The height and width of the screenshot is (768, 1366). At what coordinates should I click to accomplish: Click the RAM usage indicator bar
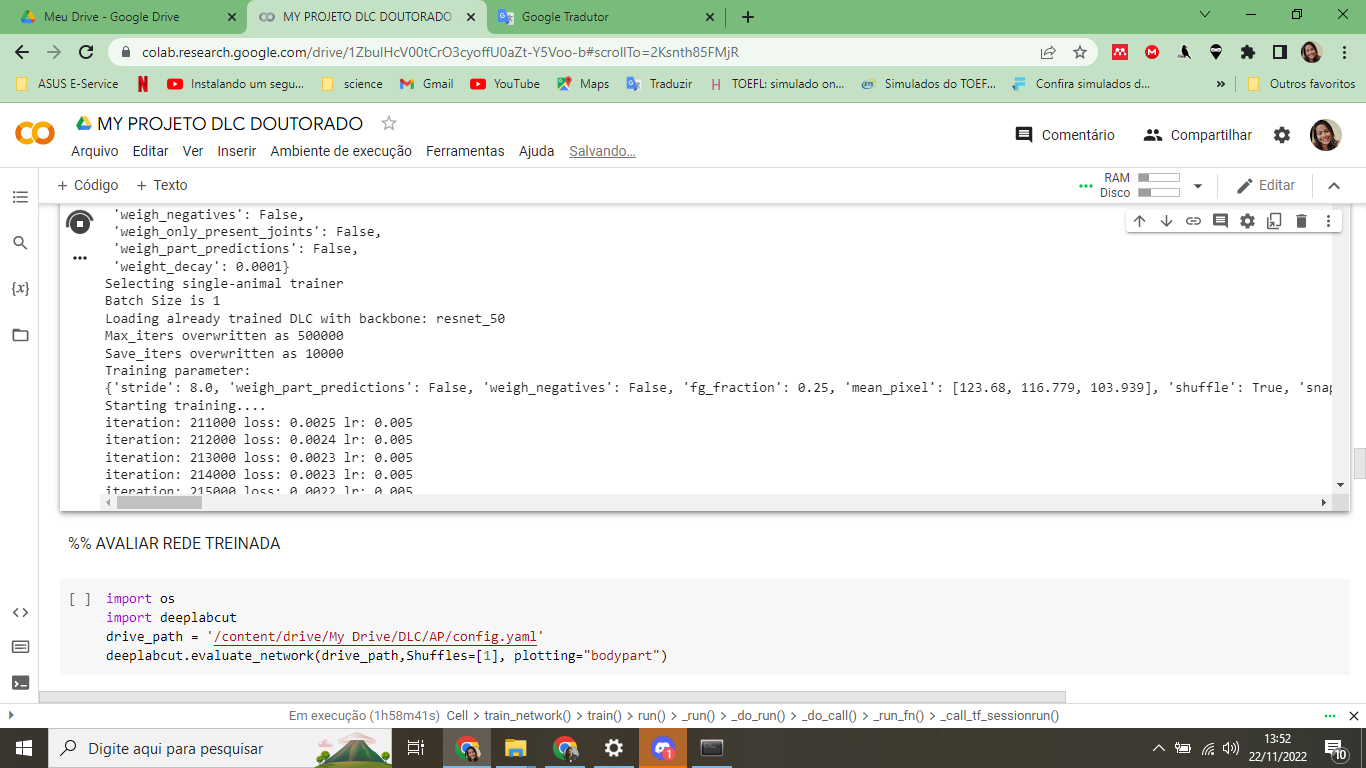click(x=1160, y=177)
